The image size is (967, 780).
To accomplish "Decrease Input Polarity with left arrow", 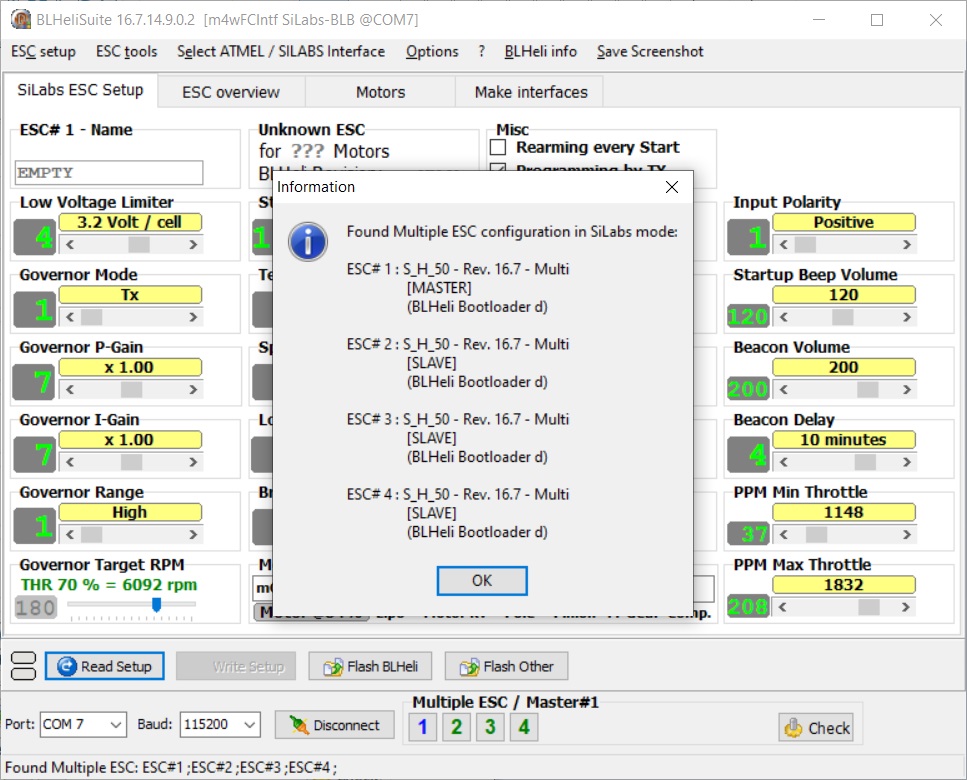I will click(x=783, y=245).
